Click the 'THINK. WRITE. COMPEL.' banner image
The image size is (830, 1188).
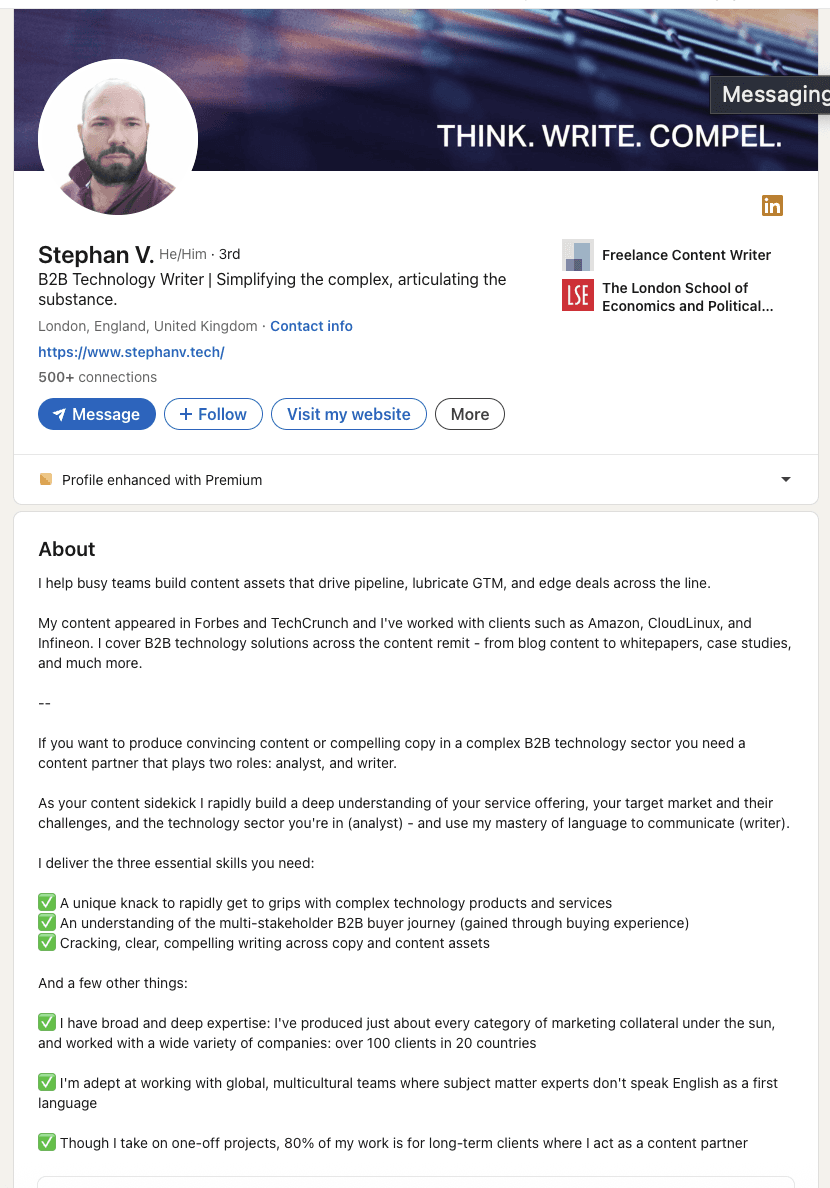610,136
